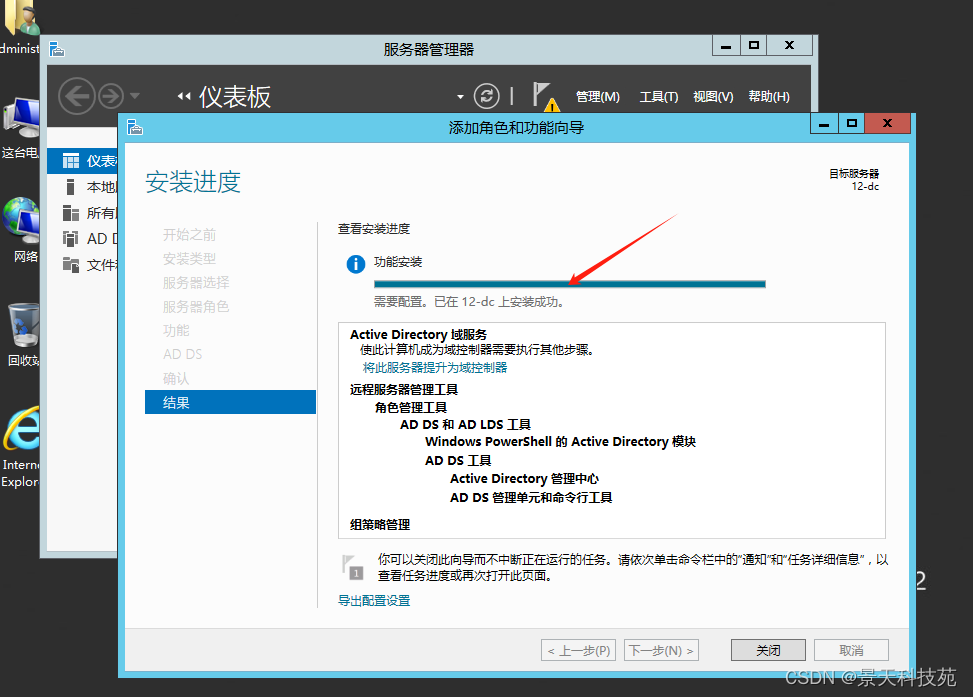The width and height of the screenshot is (973, 697).
Task: Click the wizard window title bar icon
Action: point(135,127)
